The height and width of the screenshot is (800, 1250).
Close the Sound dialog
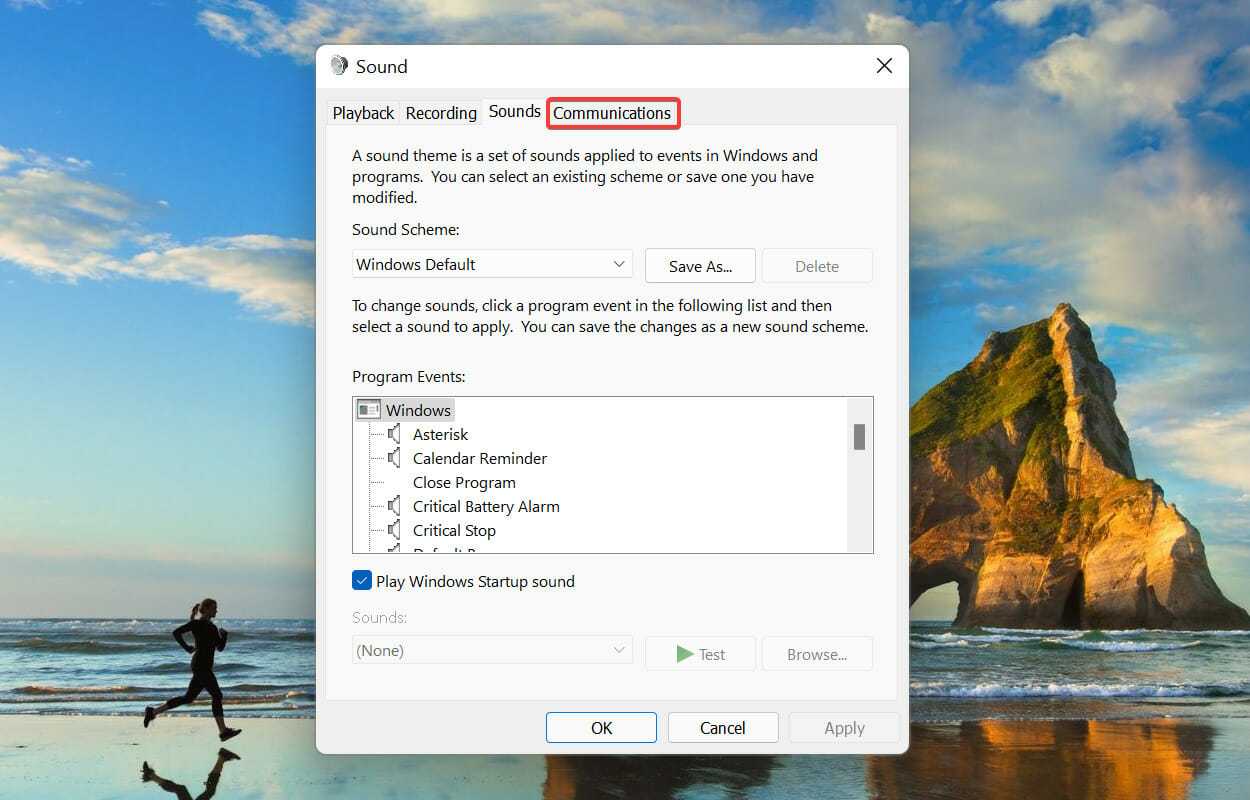(x=884, y=66)
